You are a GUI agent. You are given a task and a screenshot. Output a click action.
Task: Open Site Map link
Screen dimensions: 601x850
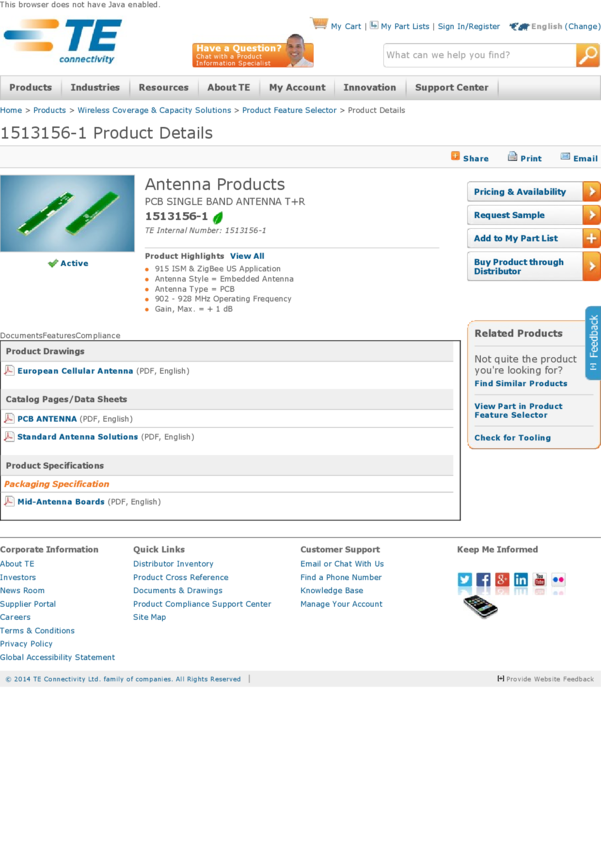point(150,617)
